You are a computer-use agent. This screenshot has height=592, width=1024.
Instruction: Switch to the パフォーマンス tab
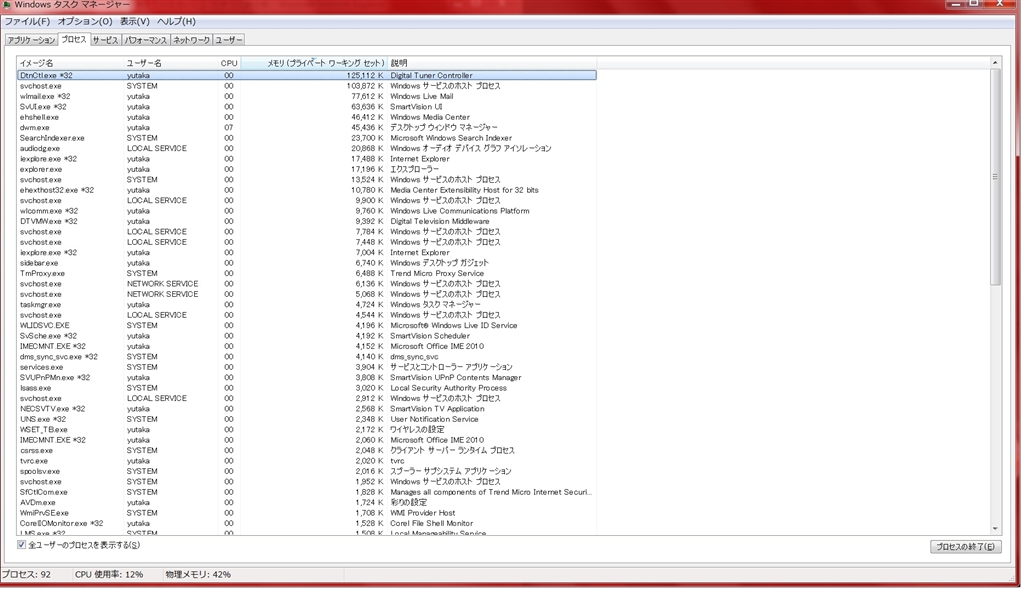(145, 40)
